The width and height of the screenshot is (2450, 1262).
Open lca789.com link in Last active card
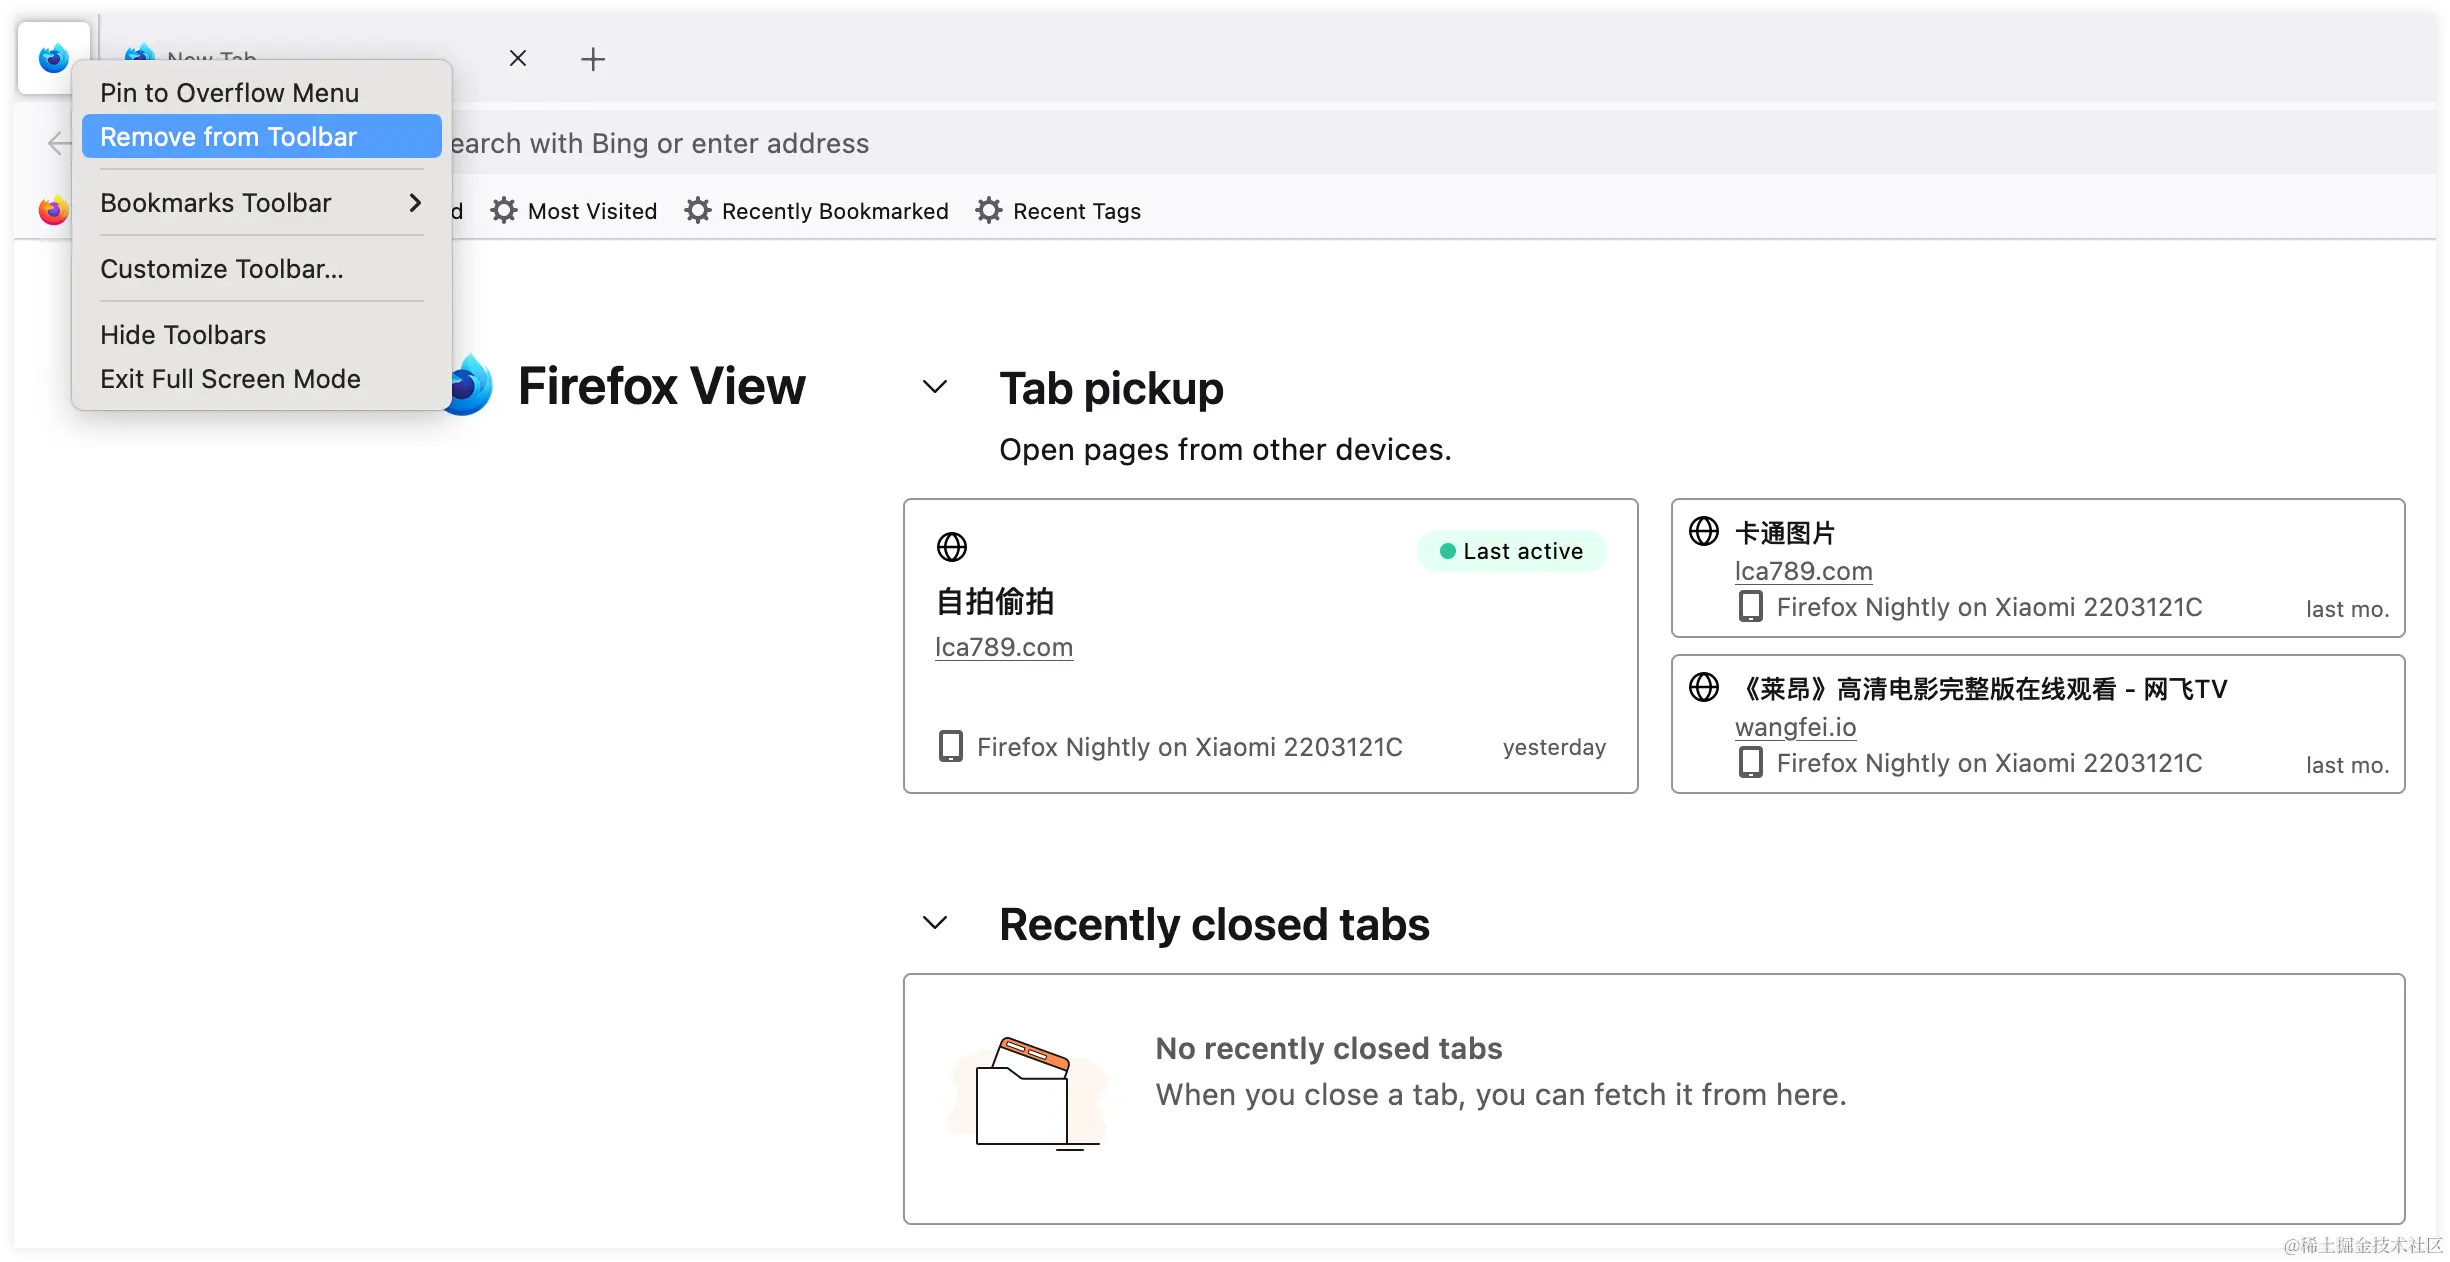(1004, 647)
